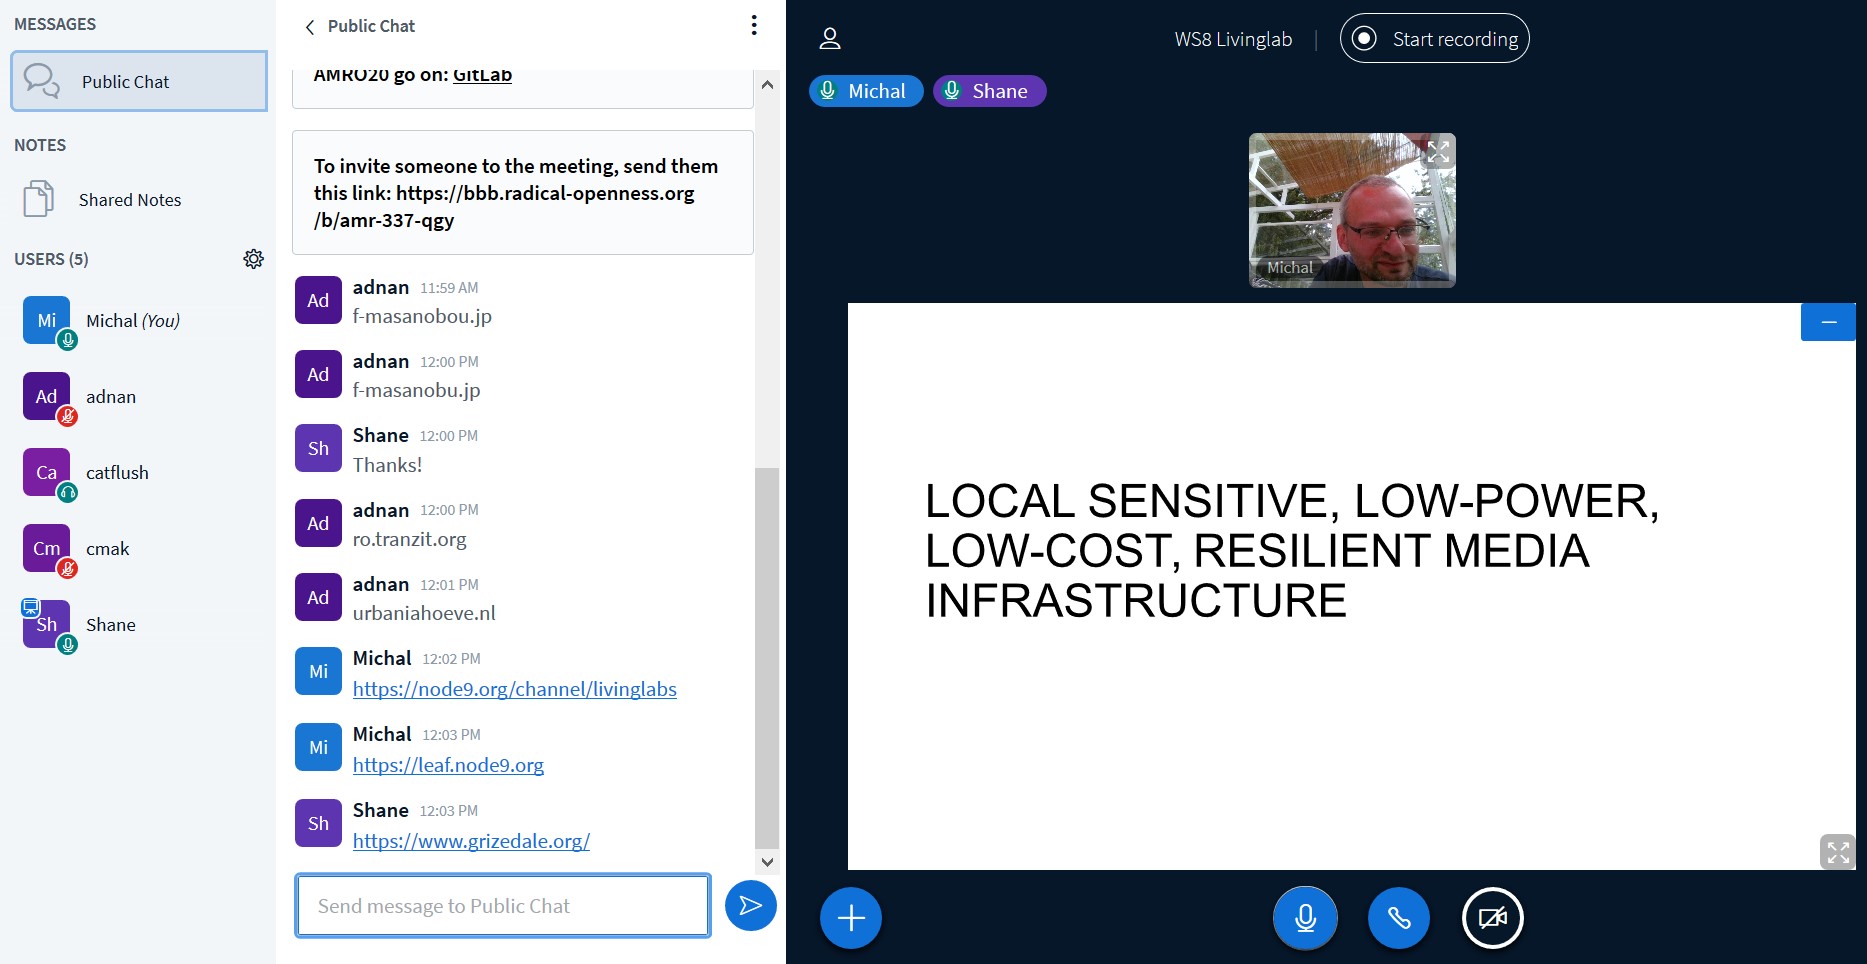Expand Michal's webcam video to fullscreen
1867x964 pixels.
[x=1438, y=152]
